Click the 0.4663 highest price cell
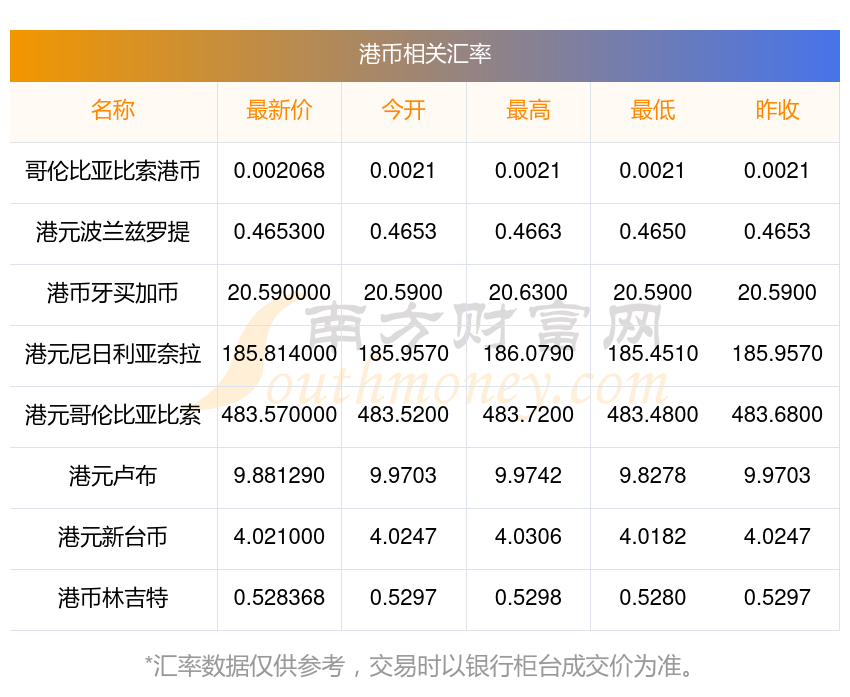The height and width of the screenshot is (697, 850). tap(528, 232)
